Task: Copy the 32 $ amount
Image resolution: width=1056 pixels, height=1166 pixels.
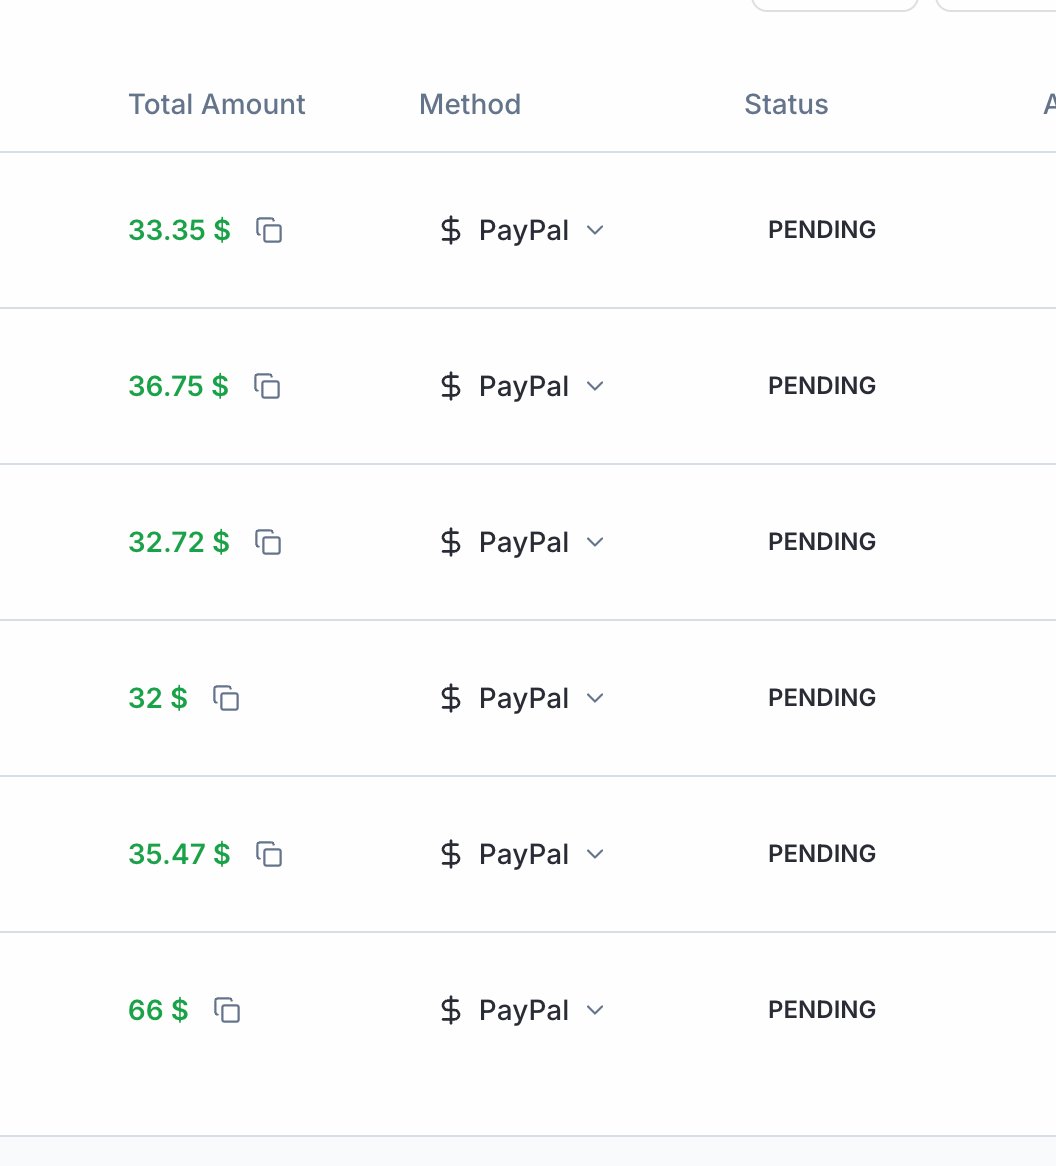Action: (226, 698)
